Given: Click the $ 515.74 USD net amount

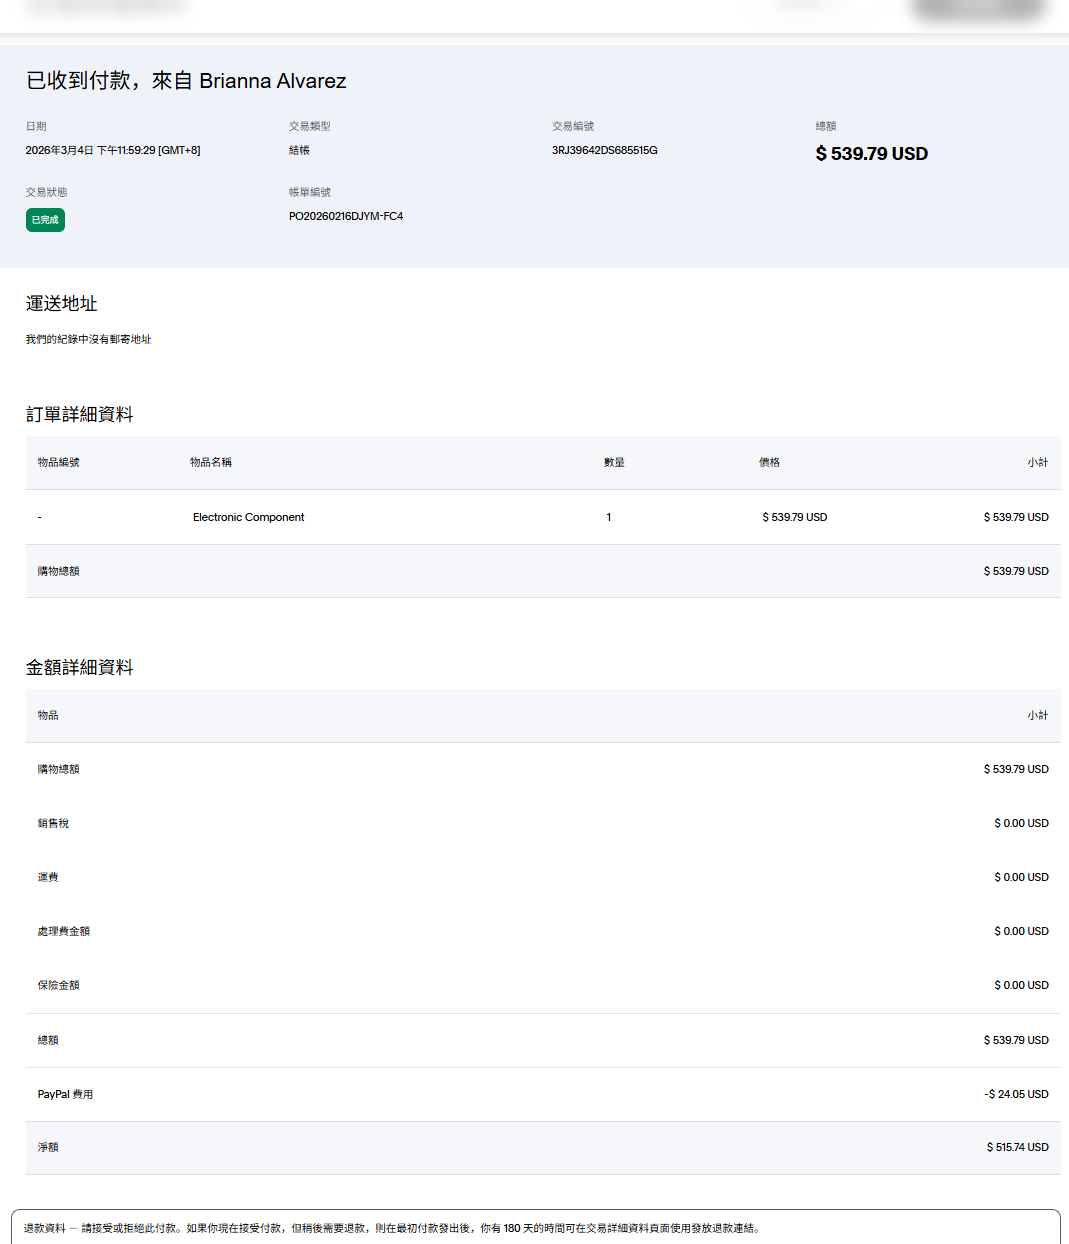Looking at the screenshot, I should 1017,1147.
